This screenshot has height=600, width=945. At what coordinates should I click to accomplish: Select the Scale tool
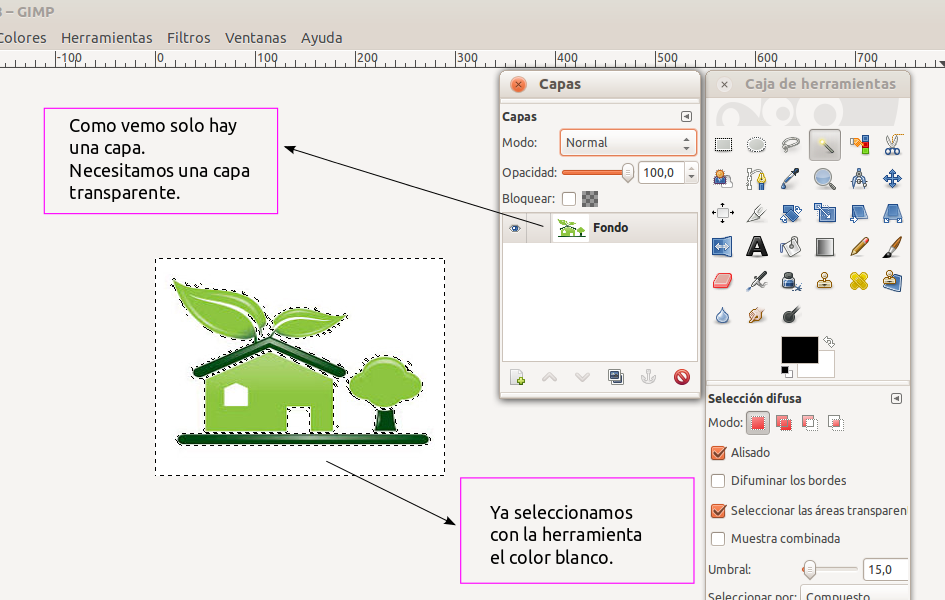[x=824, y=213]
